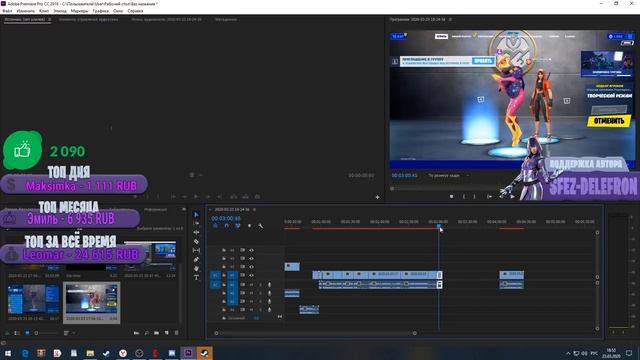Open the Графика menu

coord(100,11)
